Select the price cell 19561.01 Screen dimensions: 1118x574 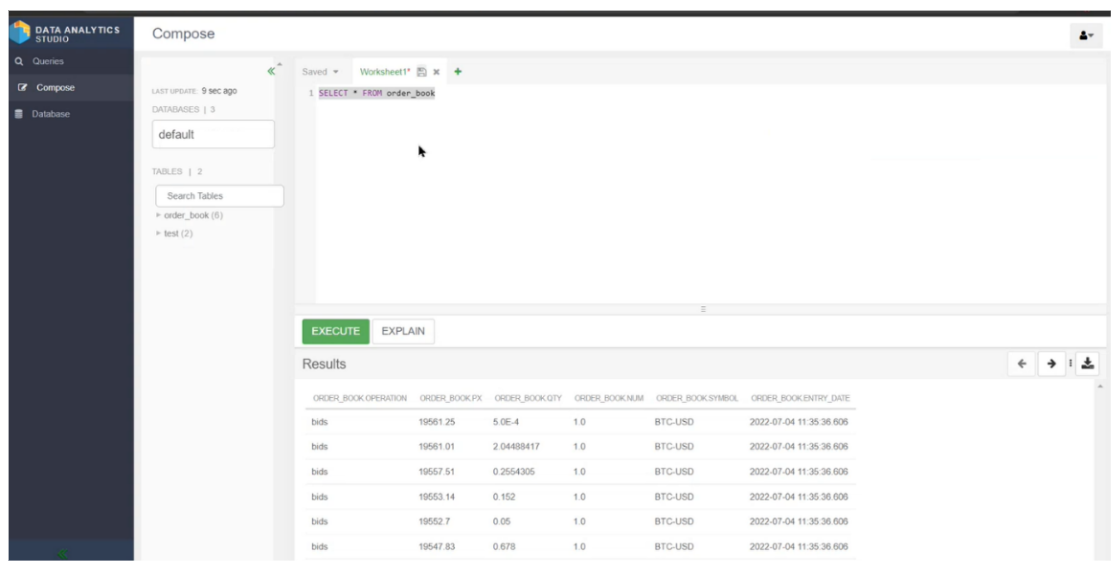[436, 447]
